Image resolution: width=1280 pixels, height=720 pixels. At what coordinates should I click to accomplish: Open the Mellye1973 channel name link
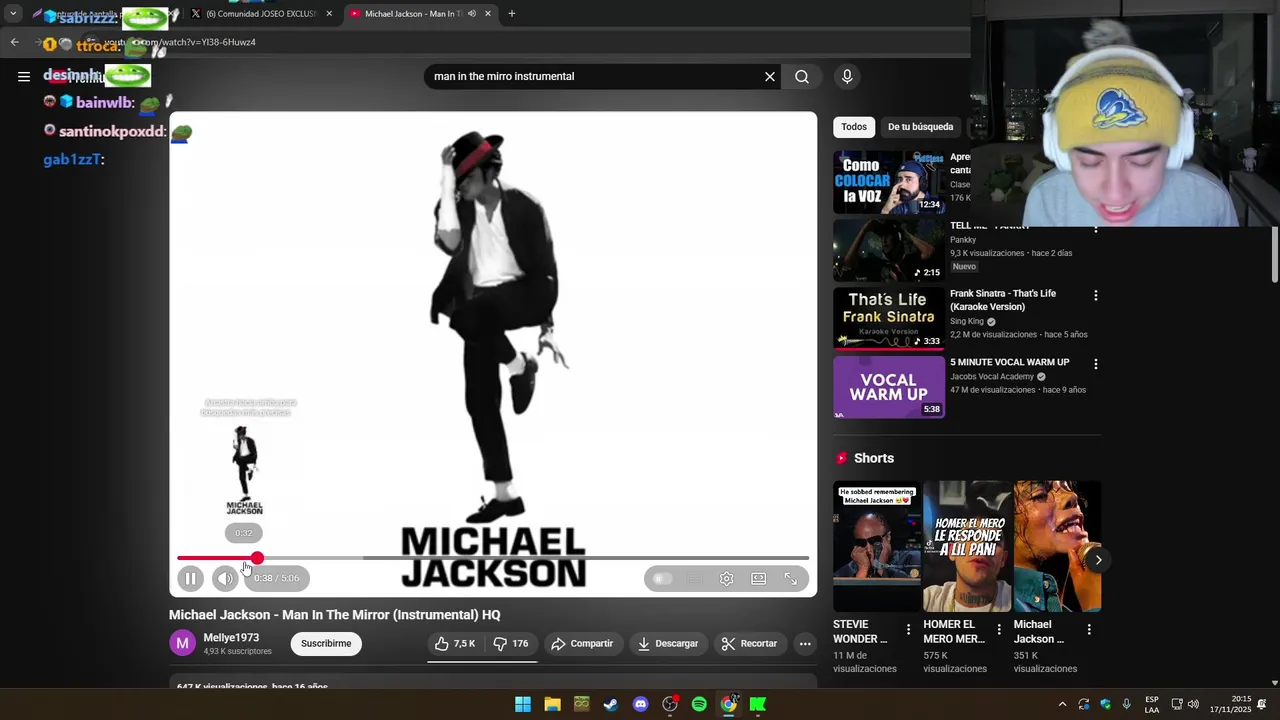pyautogui.click(x=231, y=638)
